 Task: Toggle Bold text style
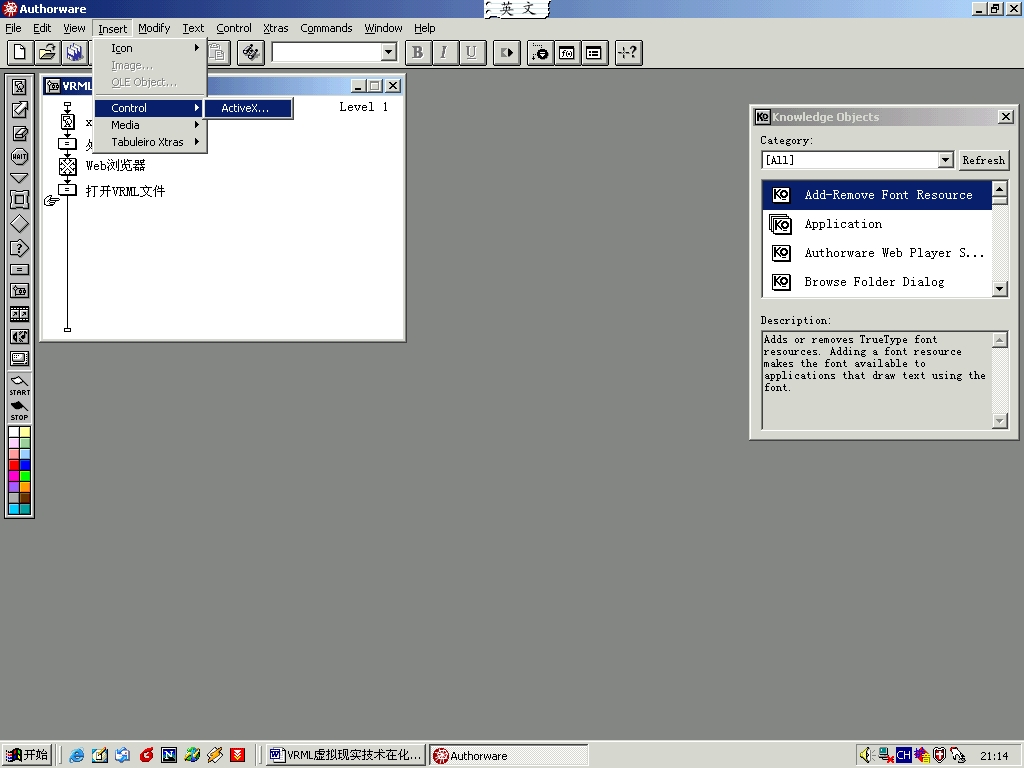(418, 53)
